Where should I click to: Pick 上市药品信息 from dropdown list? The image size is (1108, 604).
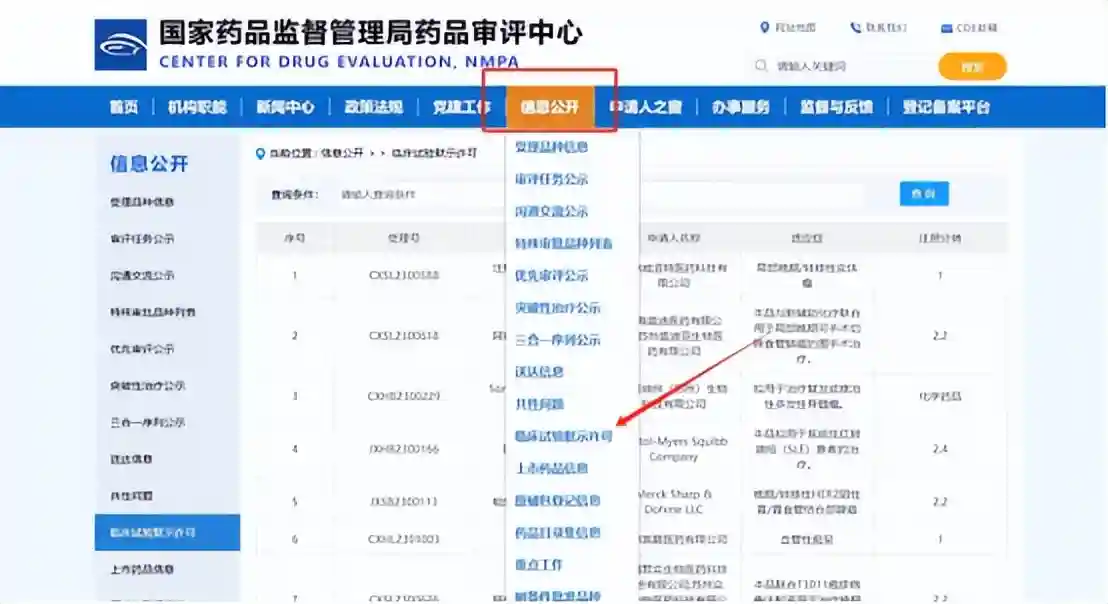coord(551,468)
